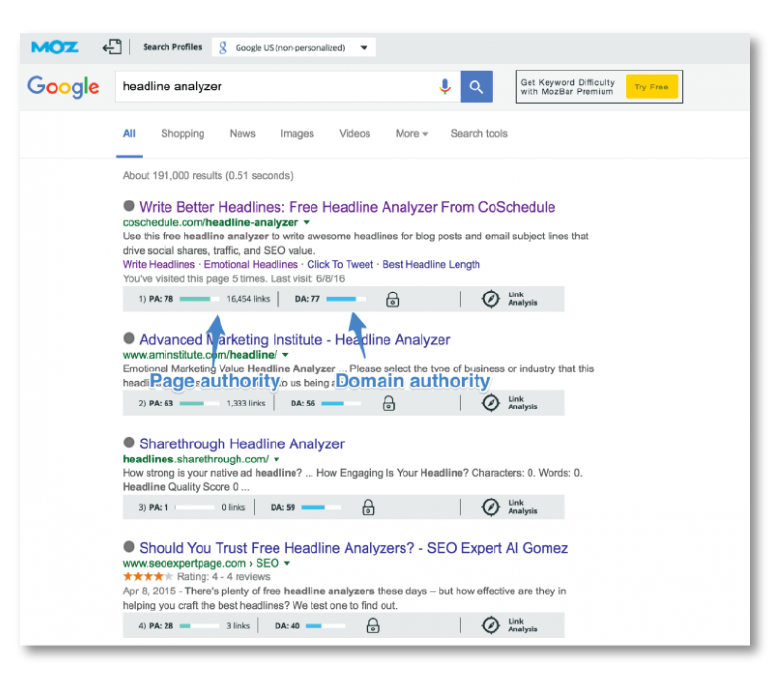Click lock icon in PA: 78 bar
770x683 pixels.
pos(392,299)
